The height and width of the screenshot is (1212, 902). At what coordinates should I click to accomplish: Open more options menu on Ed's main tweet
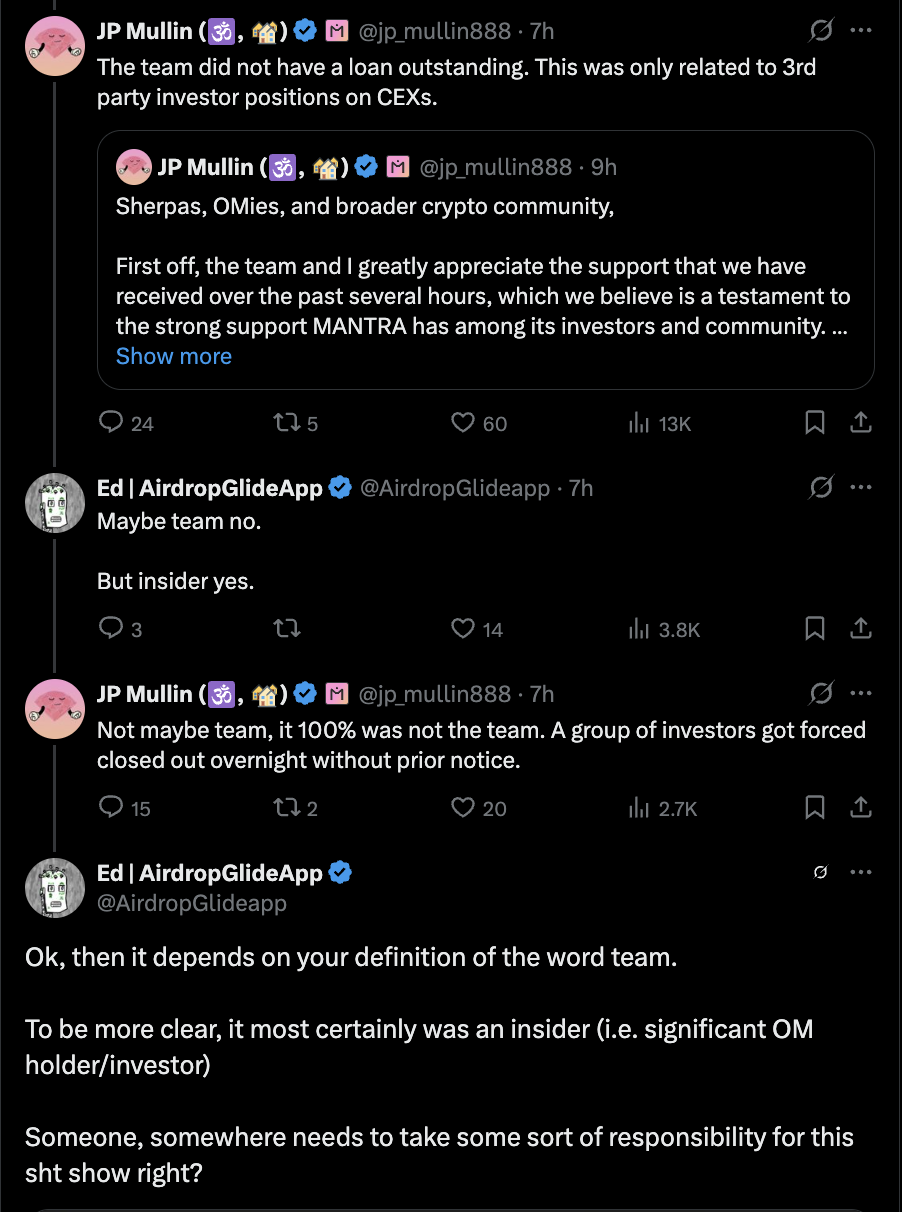click(x=860, y=872)
